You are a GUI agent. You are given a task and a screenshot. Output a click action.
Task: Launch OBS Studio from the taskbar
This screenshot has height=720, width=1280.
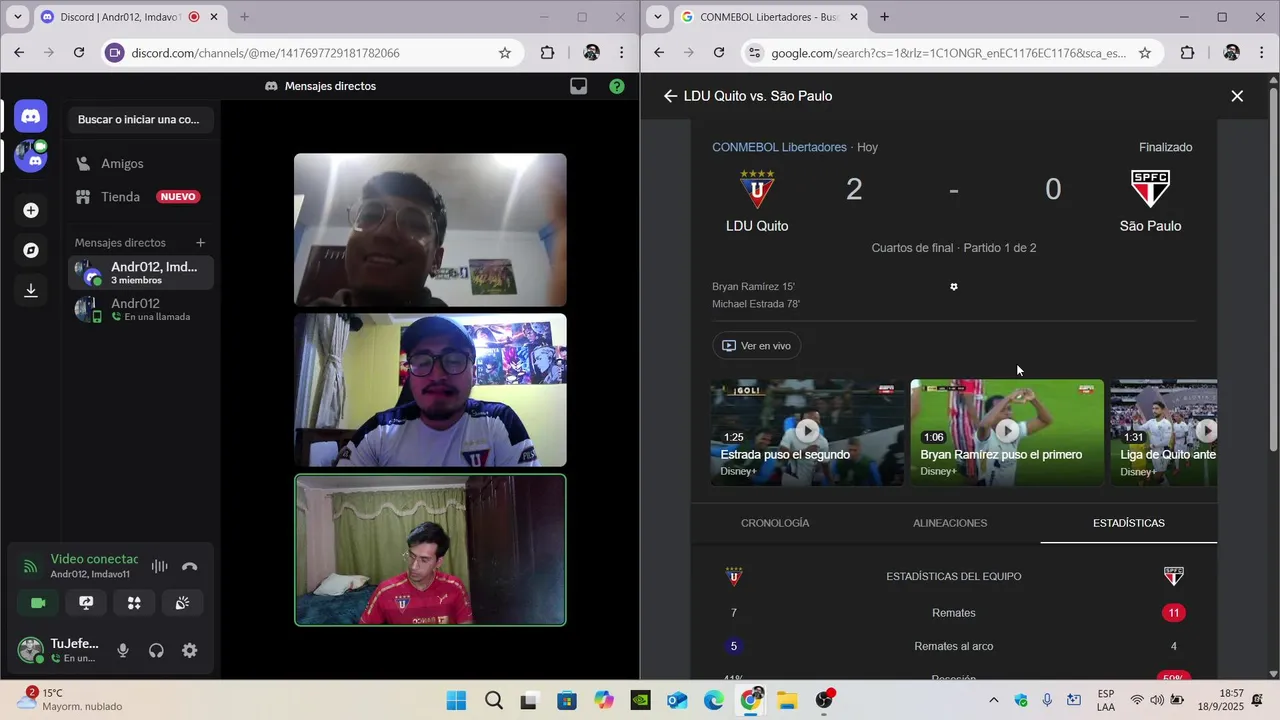pyautogui.click(x=824, y=700)
